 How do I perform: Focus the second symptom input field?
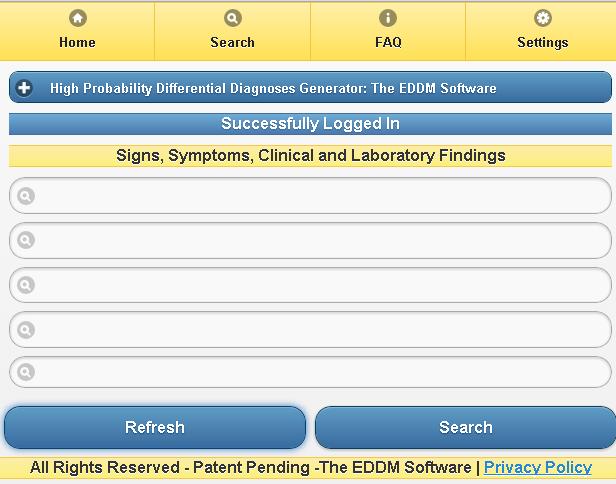point(320,240)
